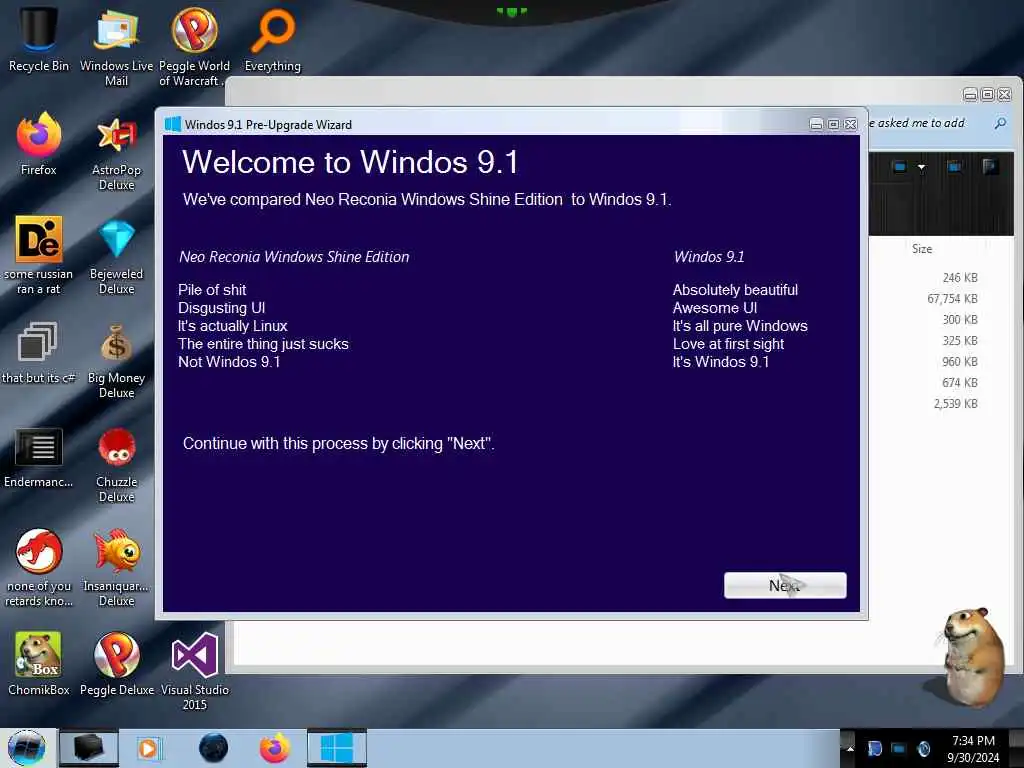Click the Windos wizard taskbar button
Image resolution: width=1024 pixels, height=768 pixels.
click(x=336, y=748)
